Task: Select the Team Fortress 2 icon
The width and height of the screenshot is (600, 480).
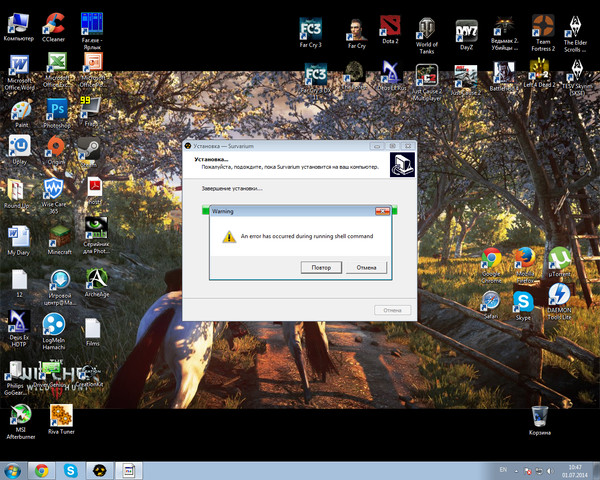Action: (x=543, y=33)
